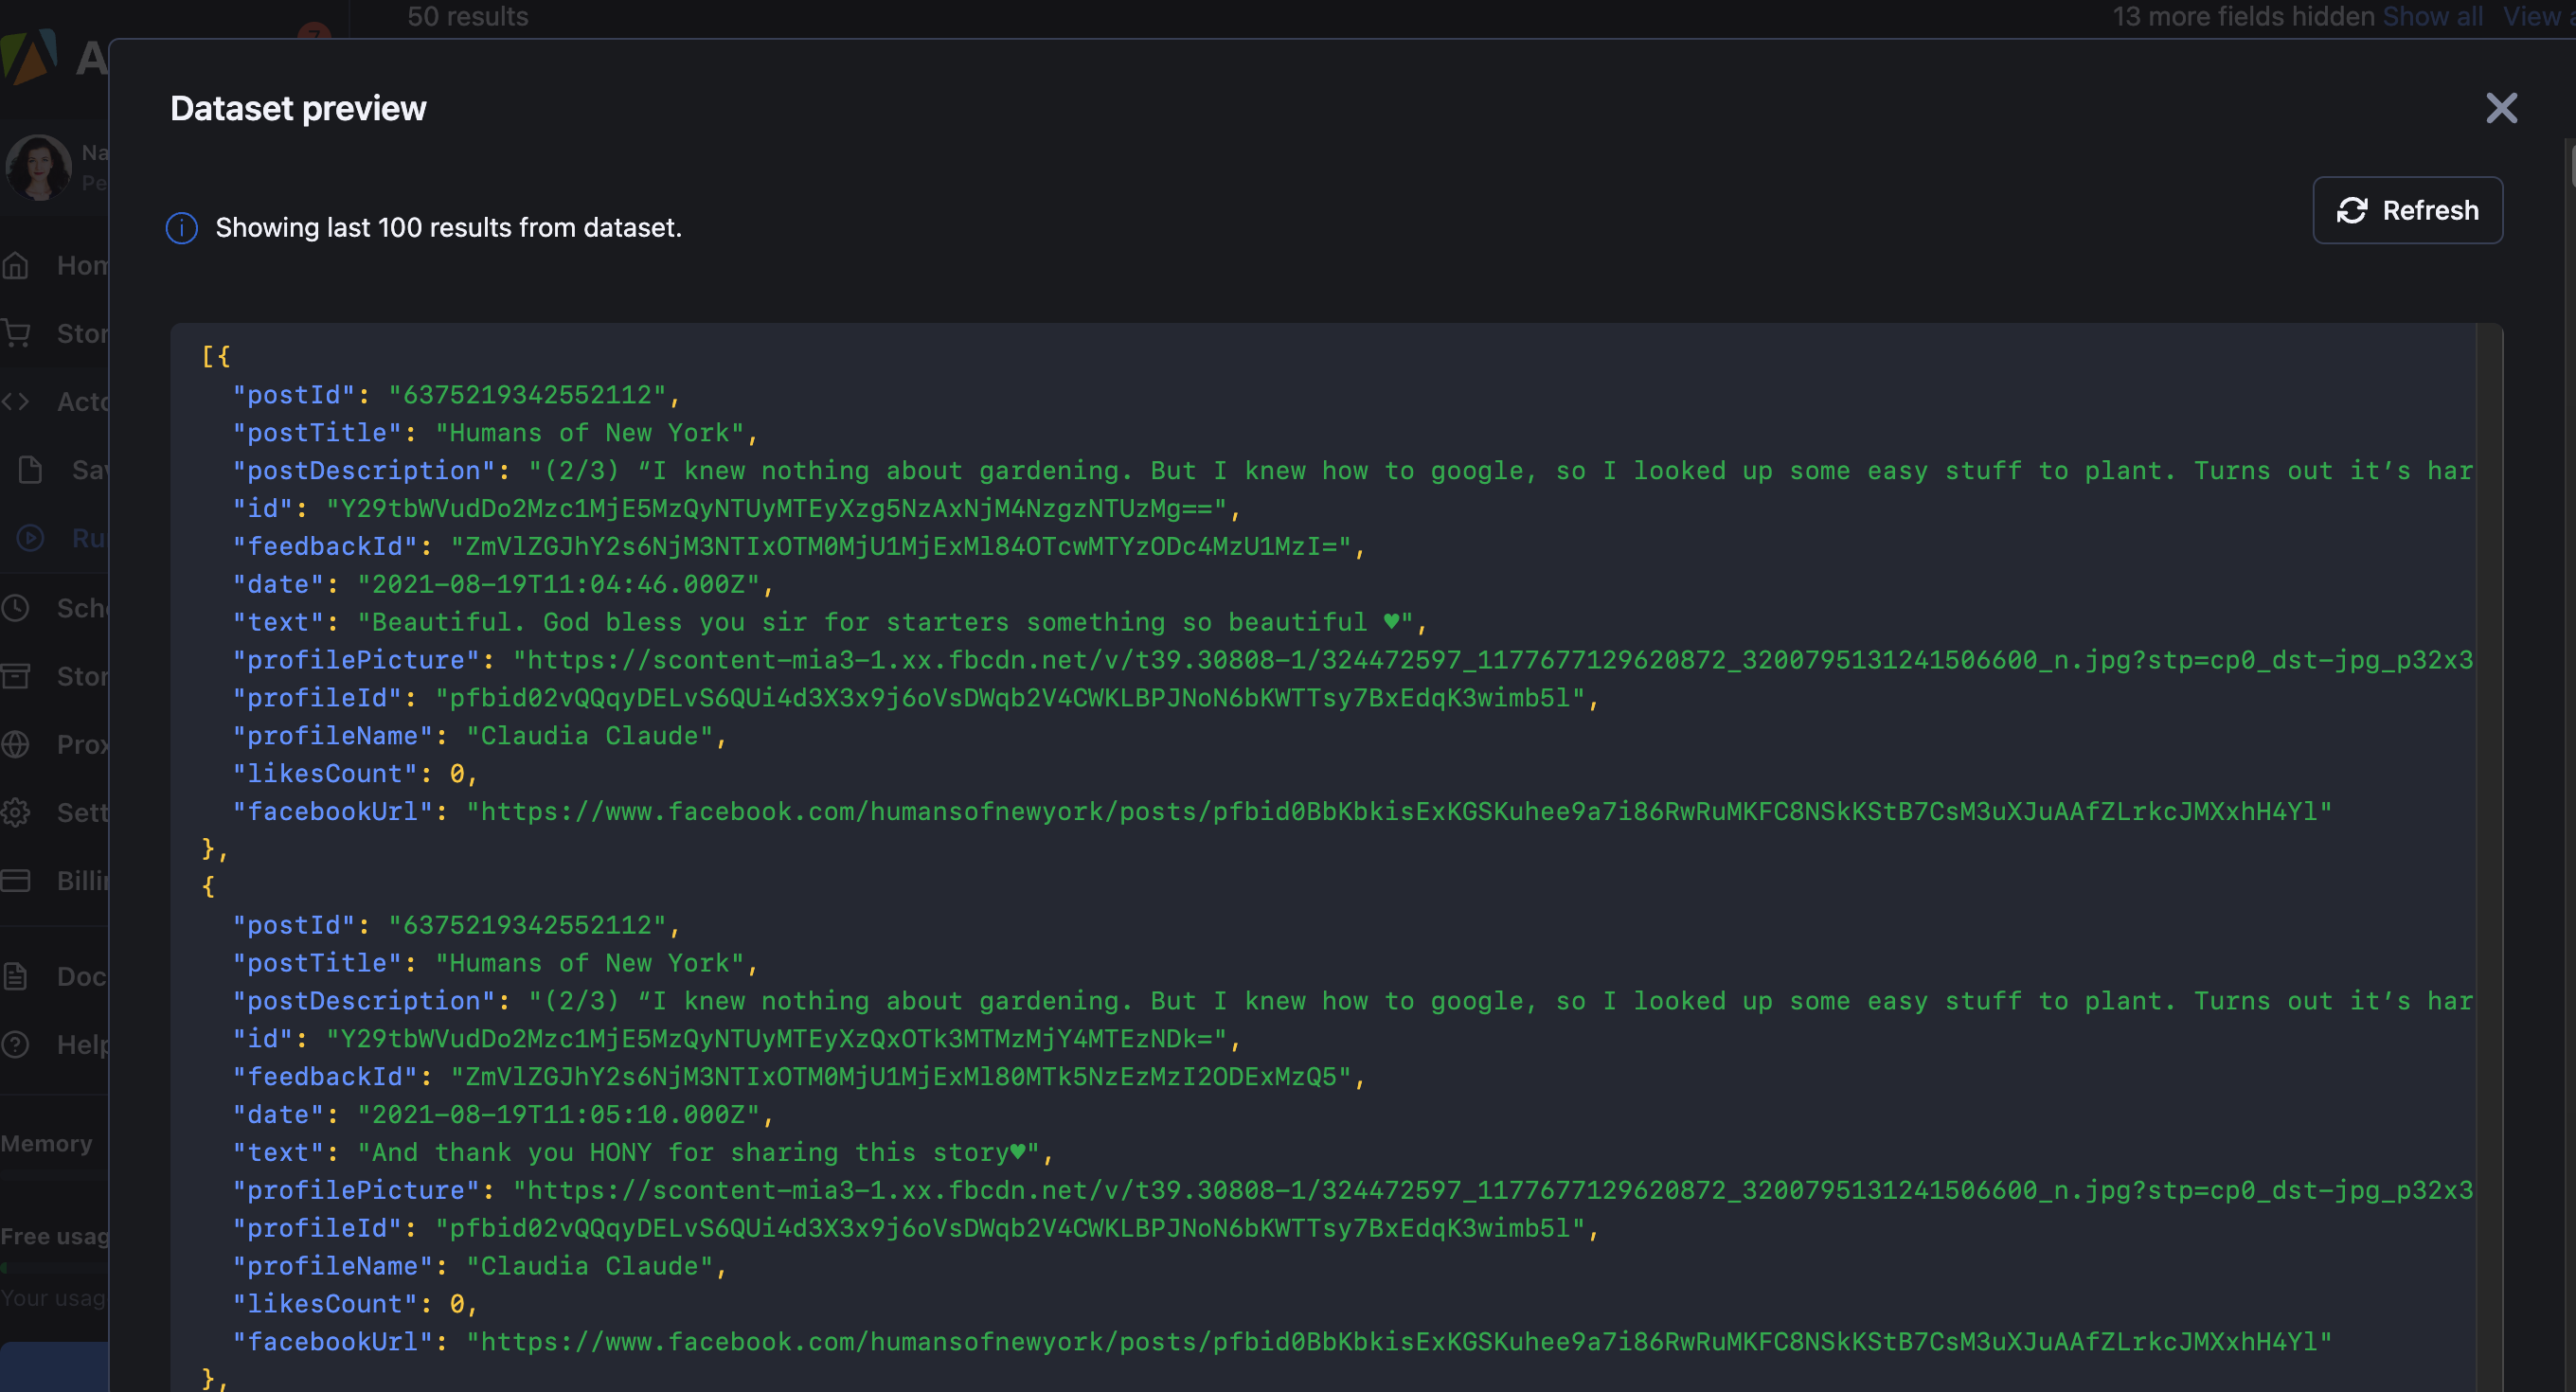Viewport: 2576px width, 1392px height.
Task: Click the Saved tasks document icon
Action: point(30,470)
